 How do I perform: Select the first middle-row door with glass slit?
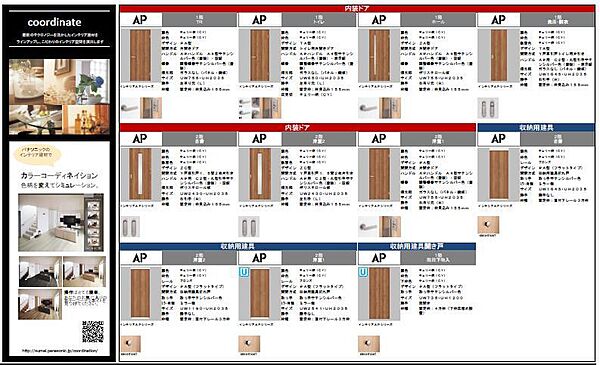point(140,174)
